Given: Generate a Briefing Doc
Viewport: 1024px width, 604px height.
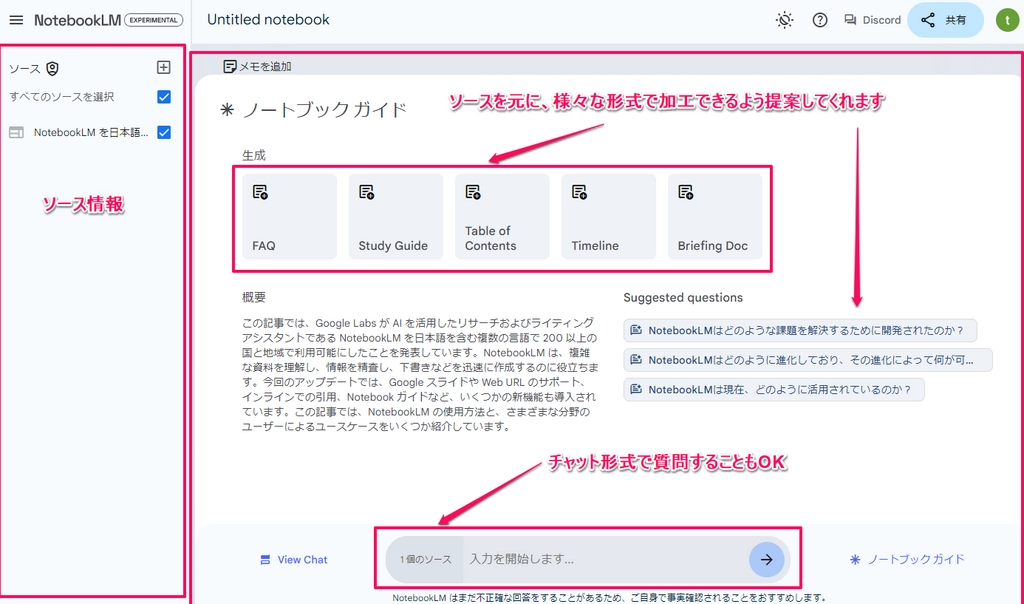Looking at the screenshot, I should click(x=715, y=216).
